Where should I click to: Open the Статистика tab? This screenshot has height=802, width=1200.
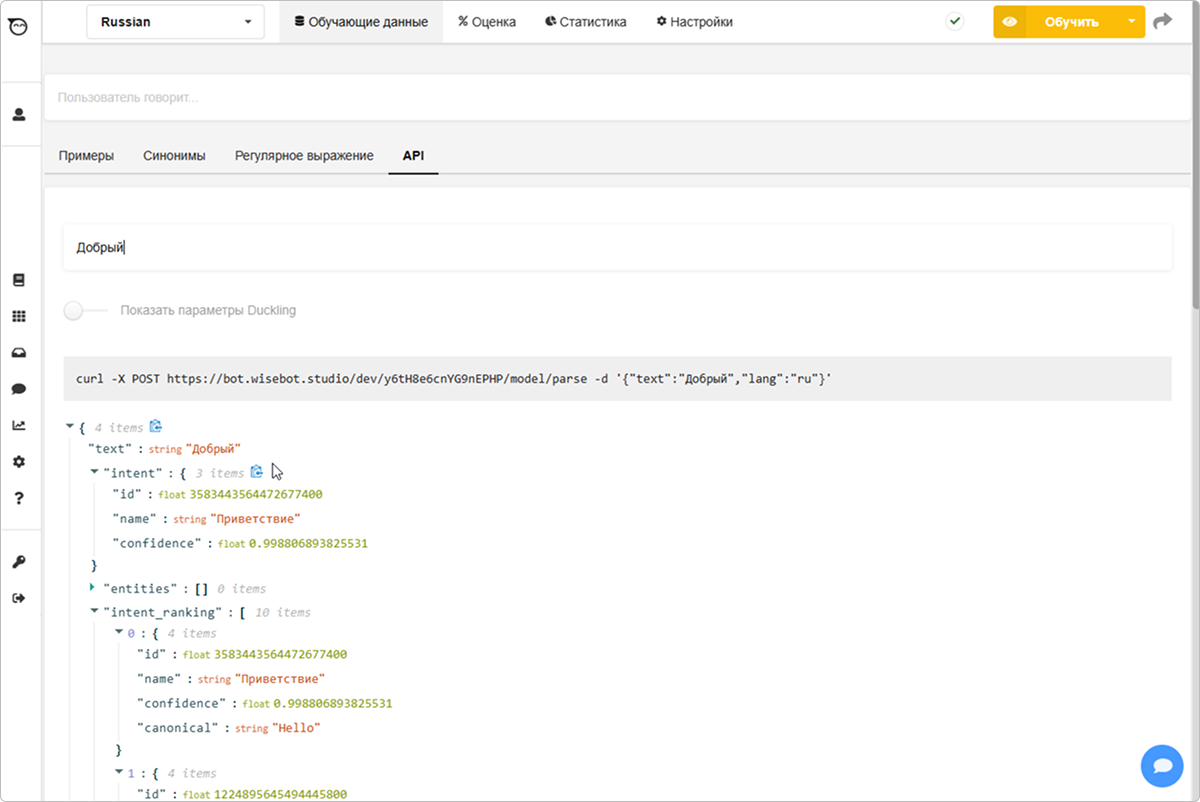tap(586, 22)
